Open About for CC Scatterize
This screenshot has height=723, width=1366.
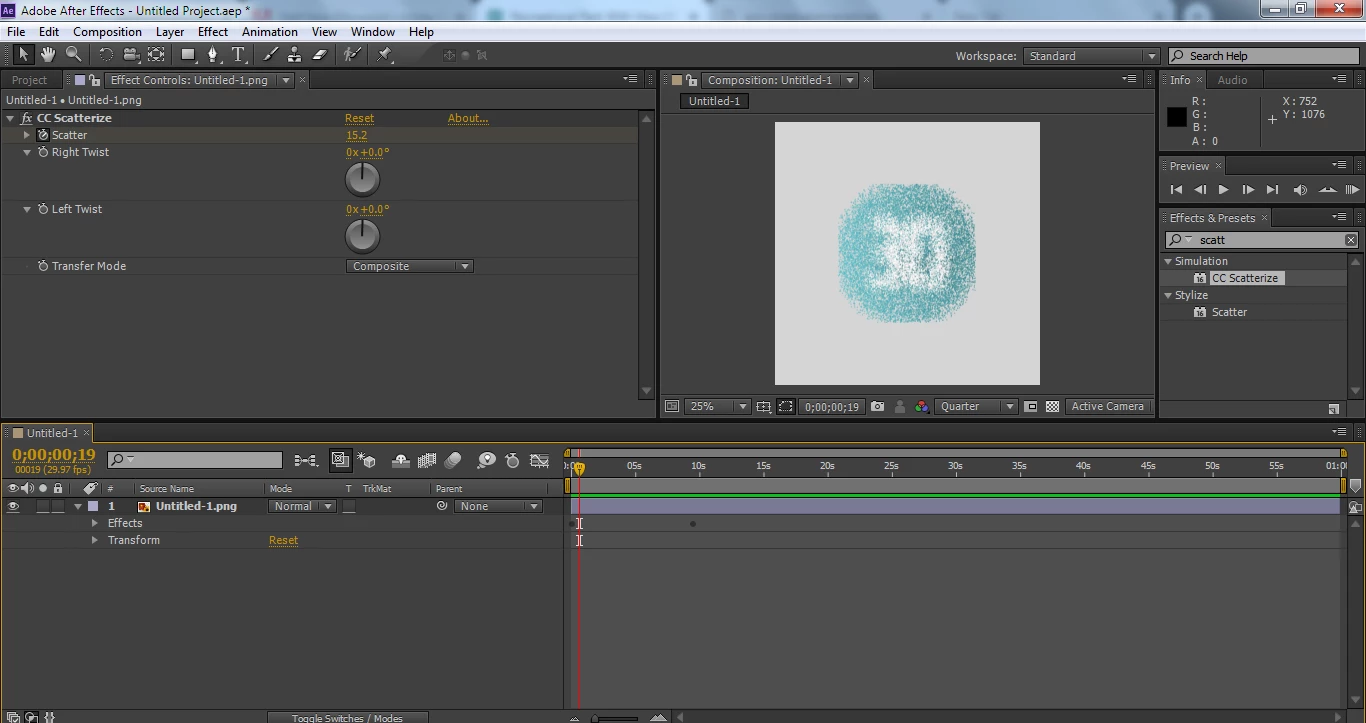[x=468, y=118]
